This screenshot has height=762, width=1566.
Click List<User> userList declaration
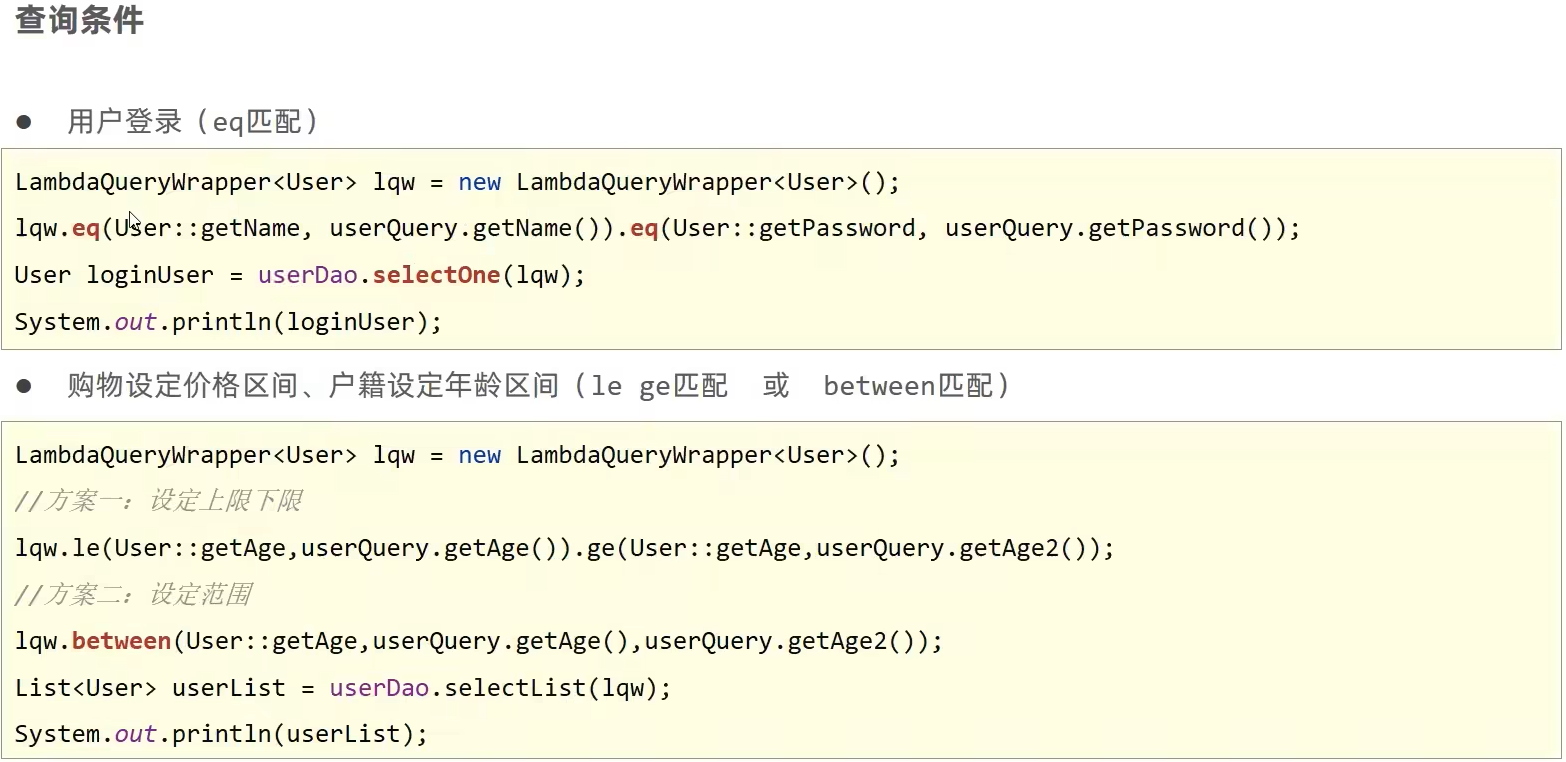(x=150, y=687)
